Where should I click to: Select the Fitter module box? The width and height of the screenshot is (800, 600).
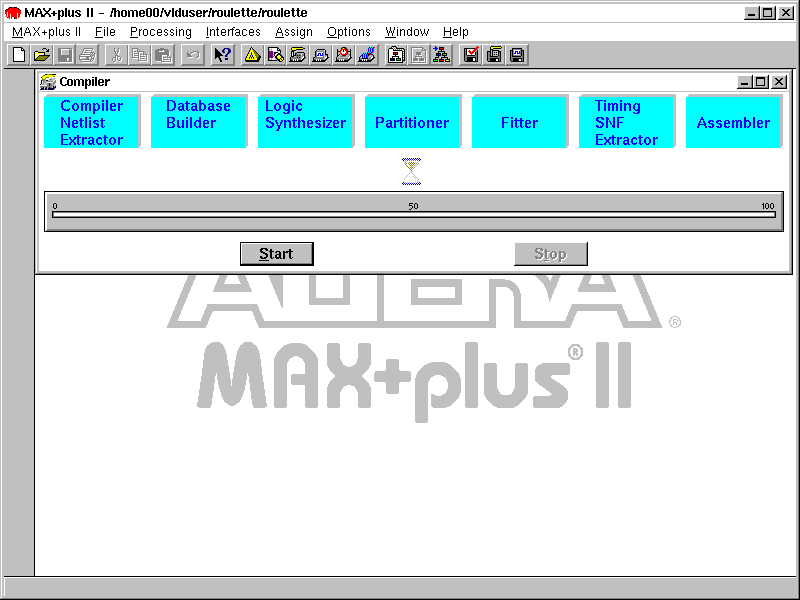pos(520,121)
